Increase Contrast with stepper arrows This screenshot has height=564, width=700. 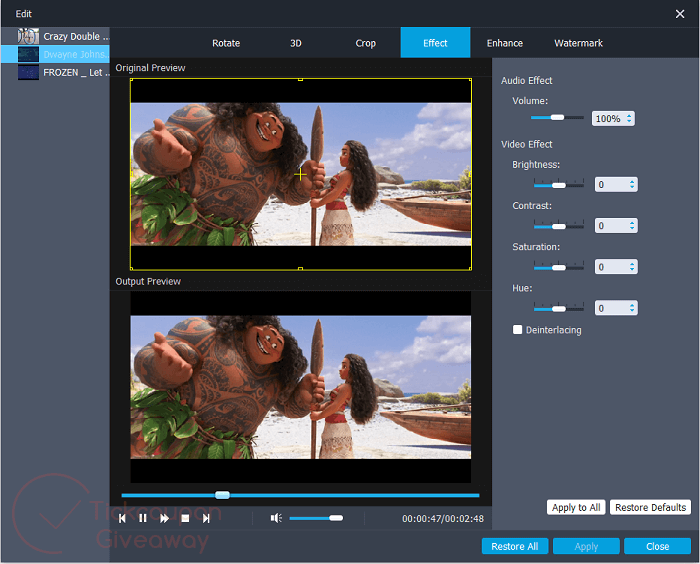[x=632, y=222]
